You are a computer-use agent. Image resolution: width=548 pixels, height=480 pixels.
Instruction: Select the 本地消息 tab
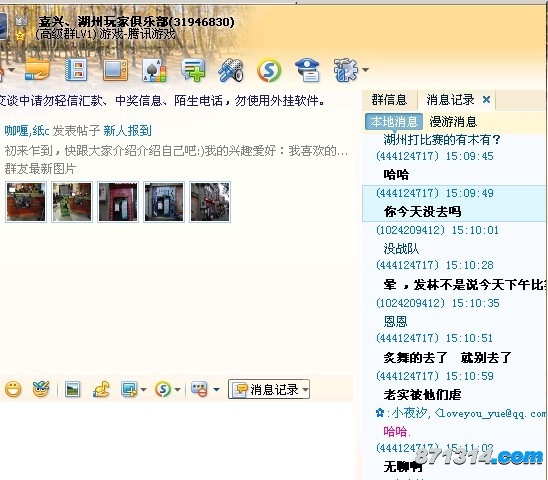pos(394,122)
